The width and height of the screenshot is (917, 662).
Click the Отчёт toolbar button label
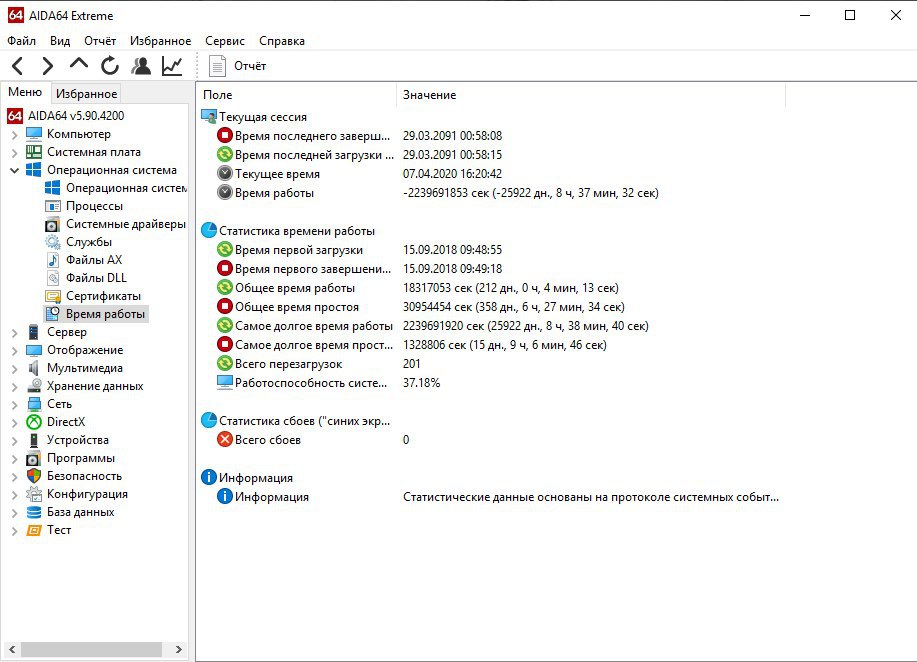[250, 66]
